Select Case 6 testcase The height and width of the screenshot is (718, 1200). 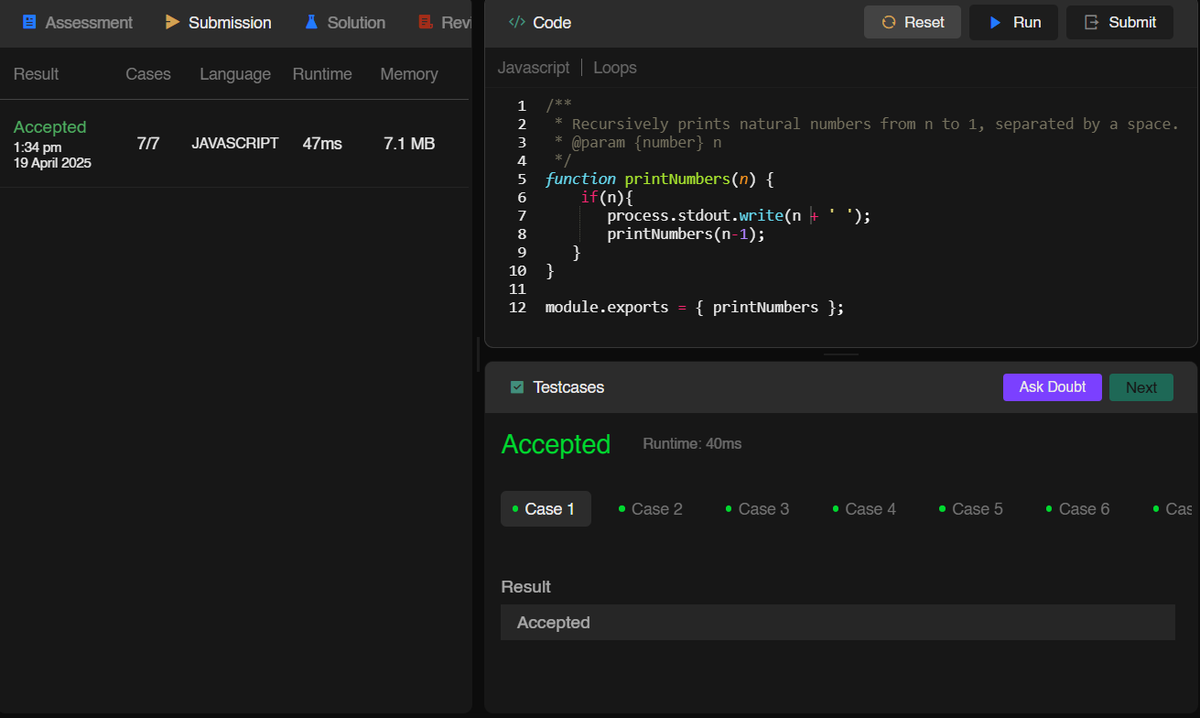coord(1078,509)
